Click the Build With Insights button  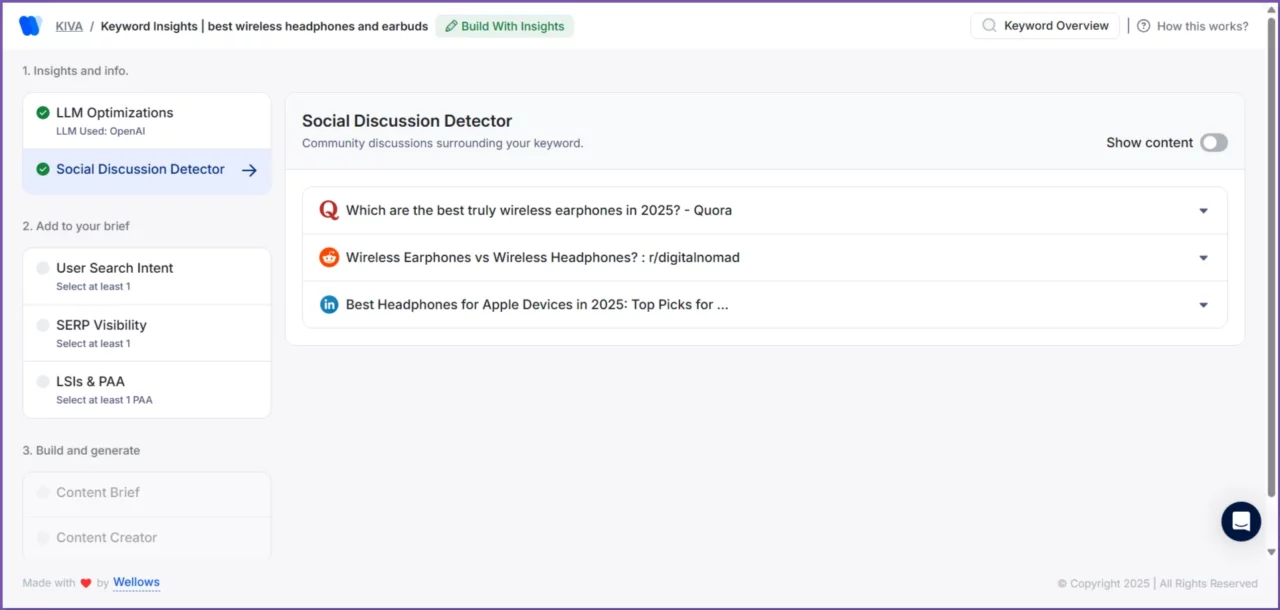[504, 26]
